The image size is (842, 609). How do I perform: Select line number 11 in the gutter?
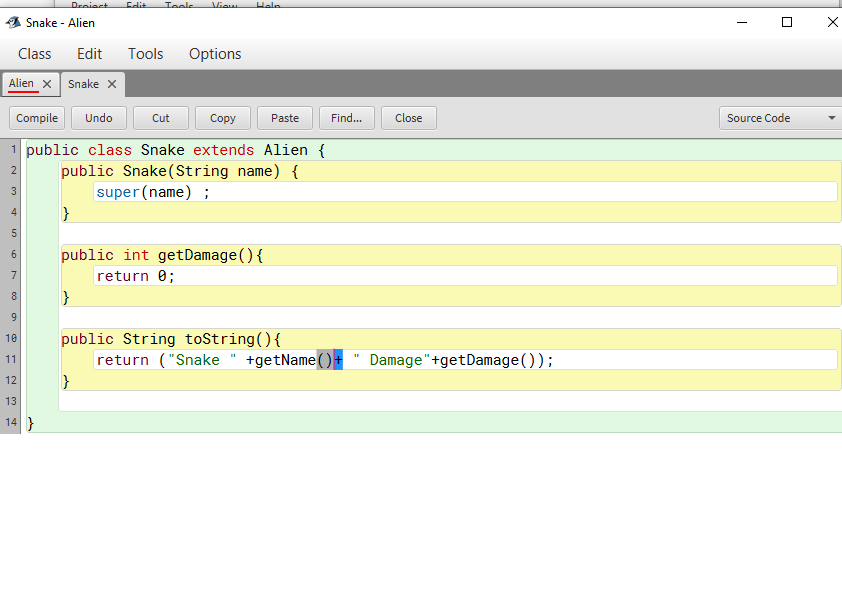10,360
